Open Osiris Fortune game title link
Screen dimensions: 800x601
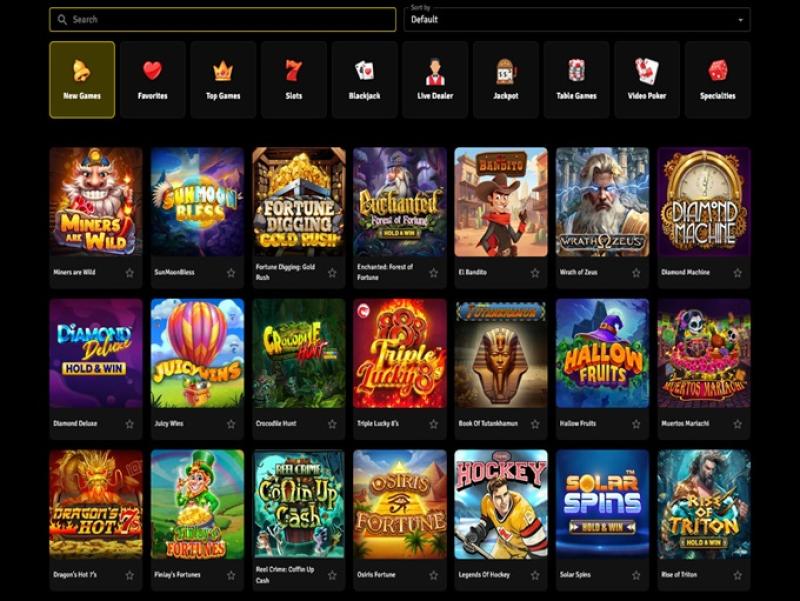coord(376,575)
